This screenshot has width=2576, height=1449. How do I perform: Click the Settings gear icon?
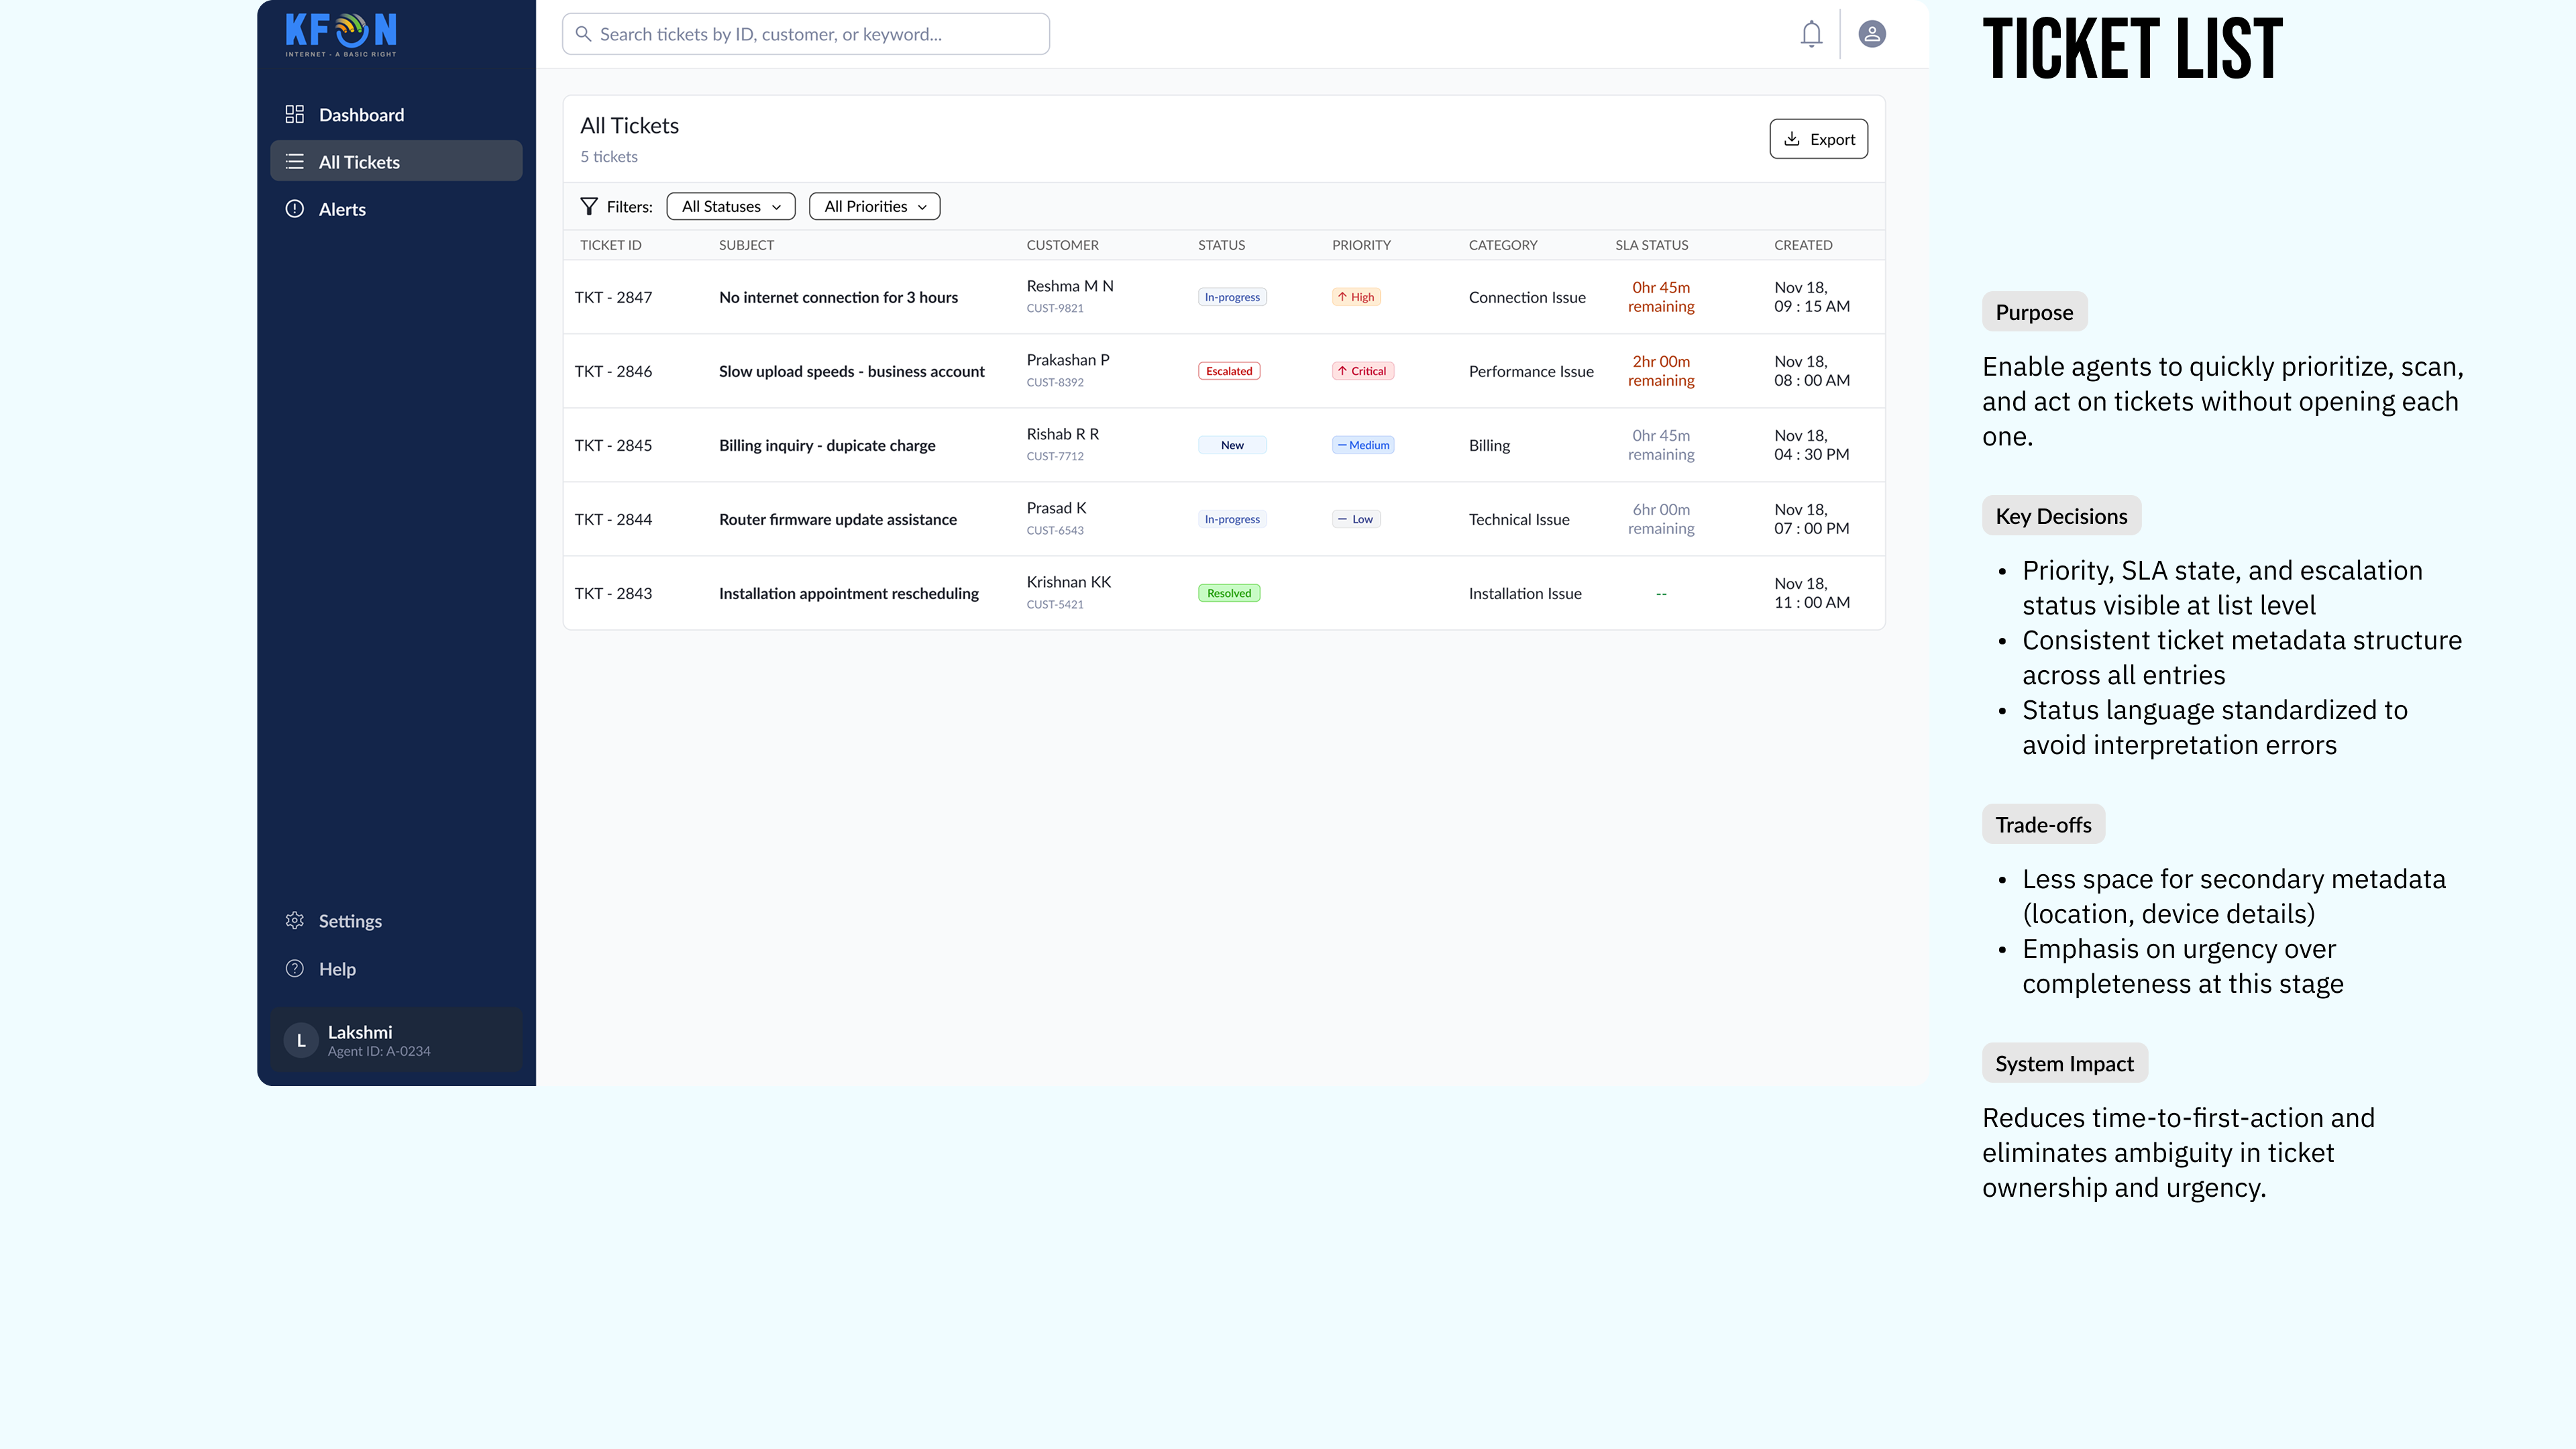[294, 920]
